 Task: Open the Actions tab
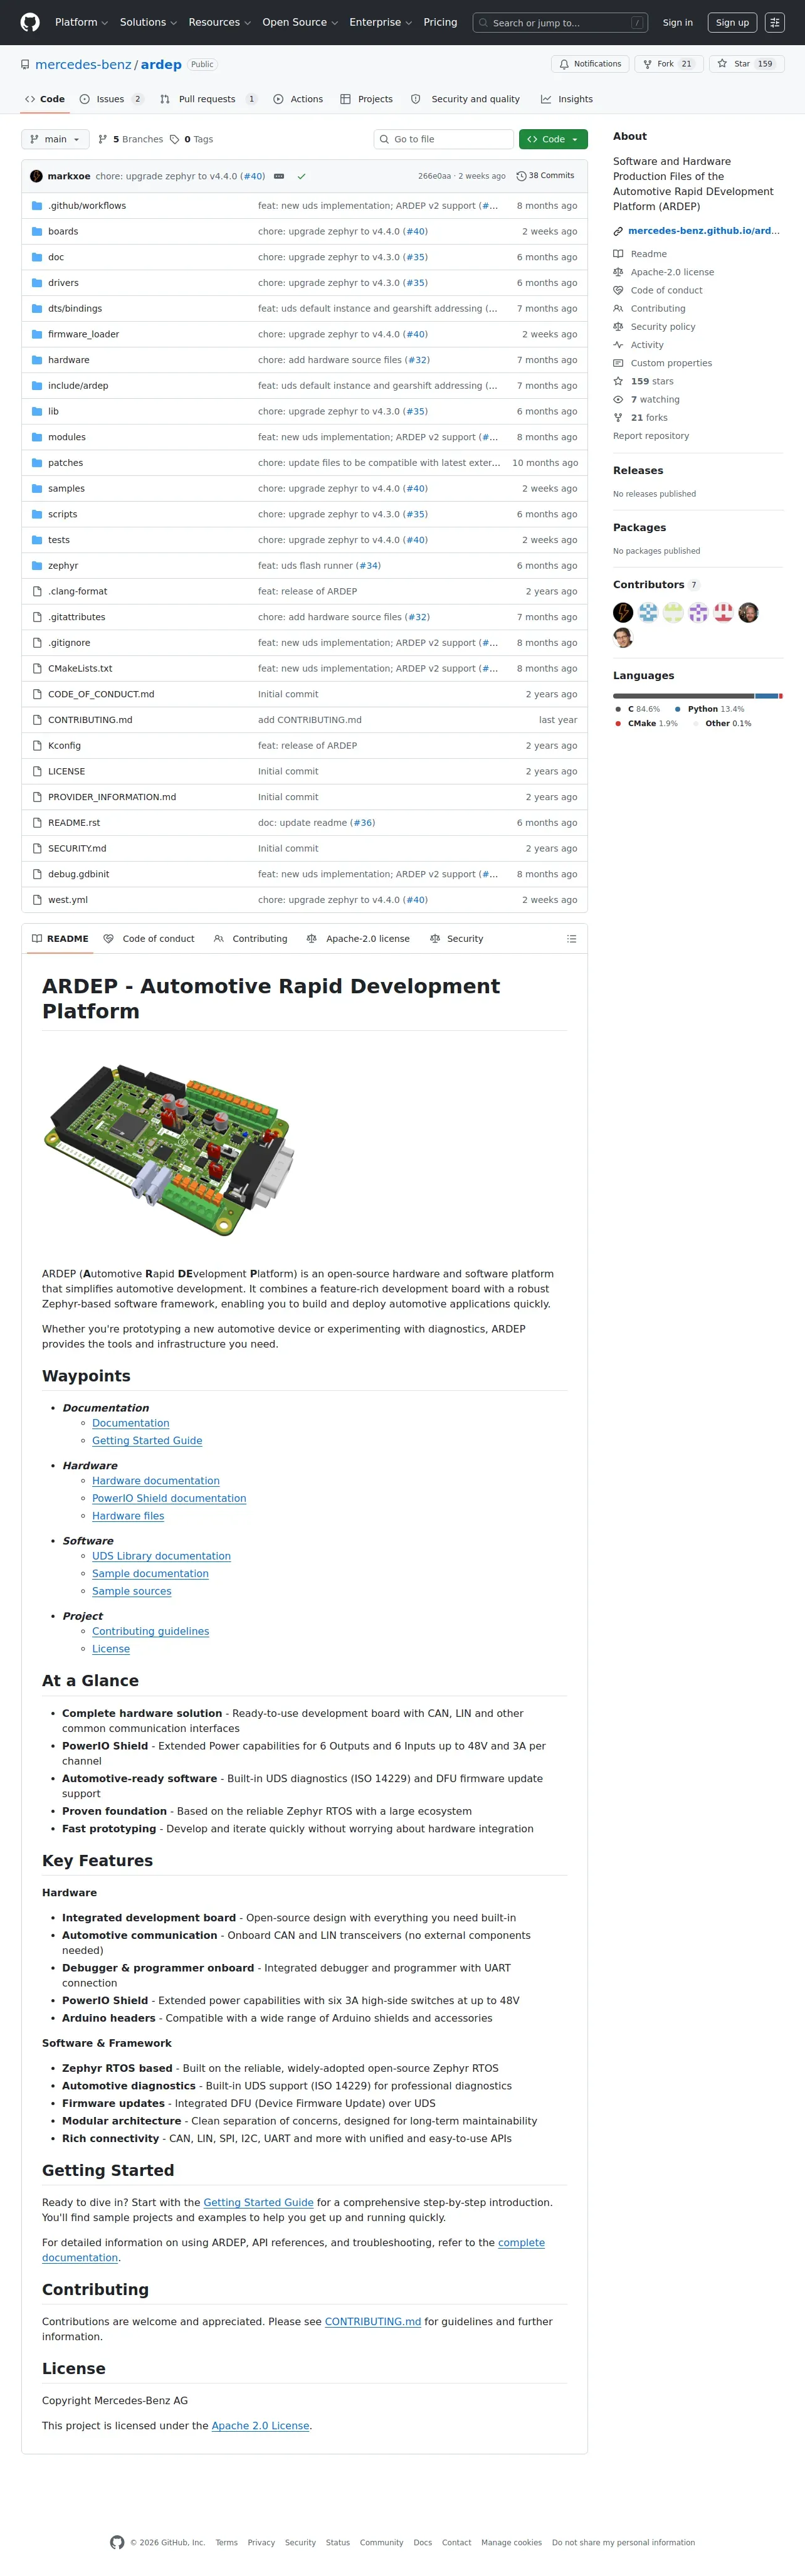point(298,99)
